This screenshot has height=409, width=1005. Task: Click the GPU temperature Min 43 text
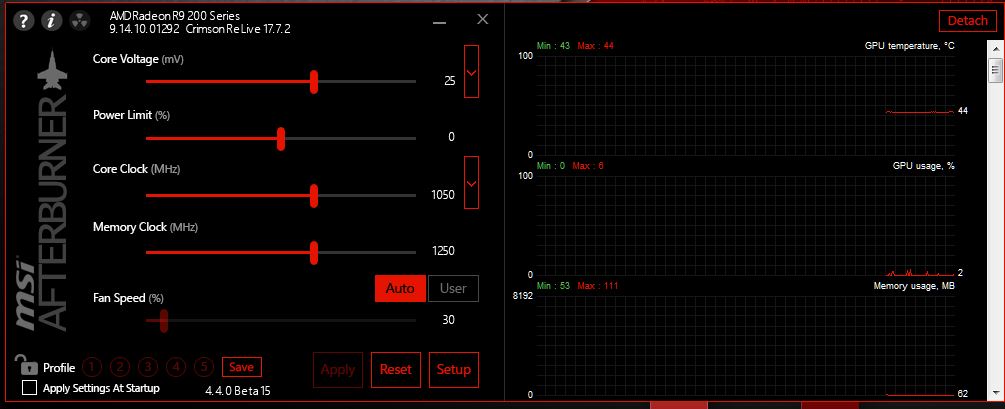click(x=553, y=46)
